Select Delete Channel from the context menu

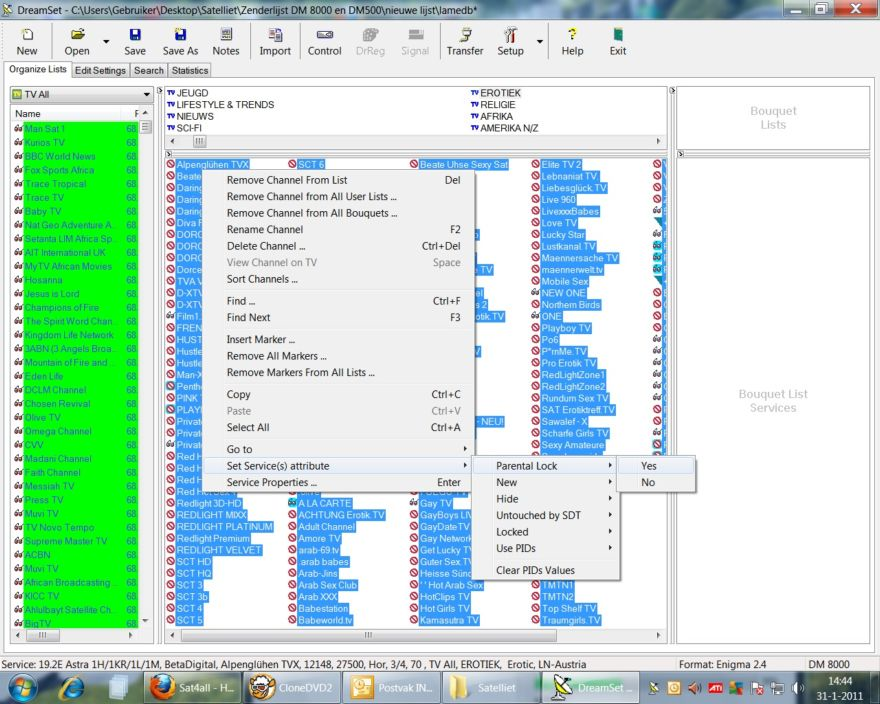[338, 246]
